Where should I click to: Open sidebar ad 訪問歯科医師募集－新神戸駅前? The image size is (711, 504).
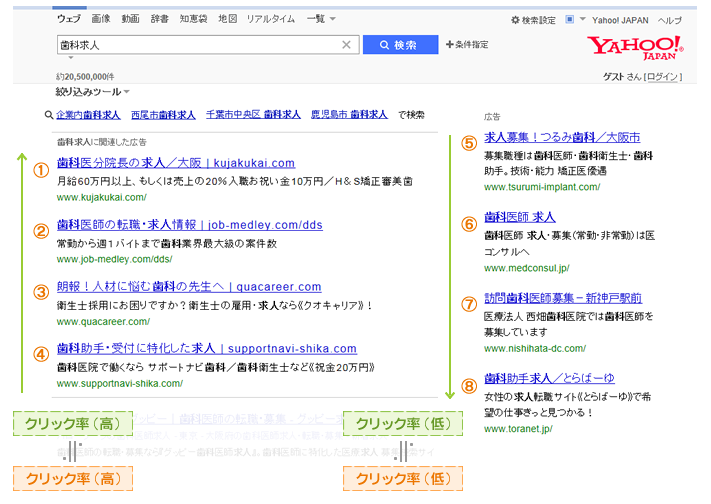pos(563,298)
